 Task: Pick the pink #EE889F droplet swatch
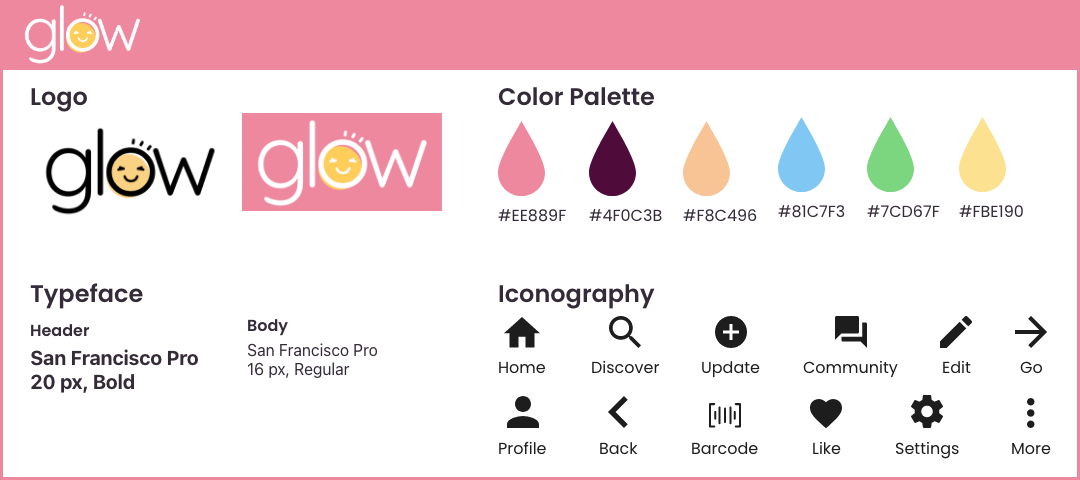click(521, 159)
